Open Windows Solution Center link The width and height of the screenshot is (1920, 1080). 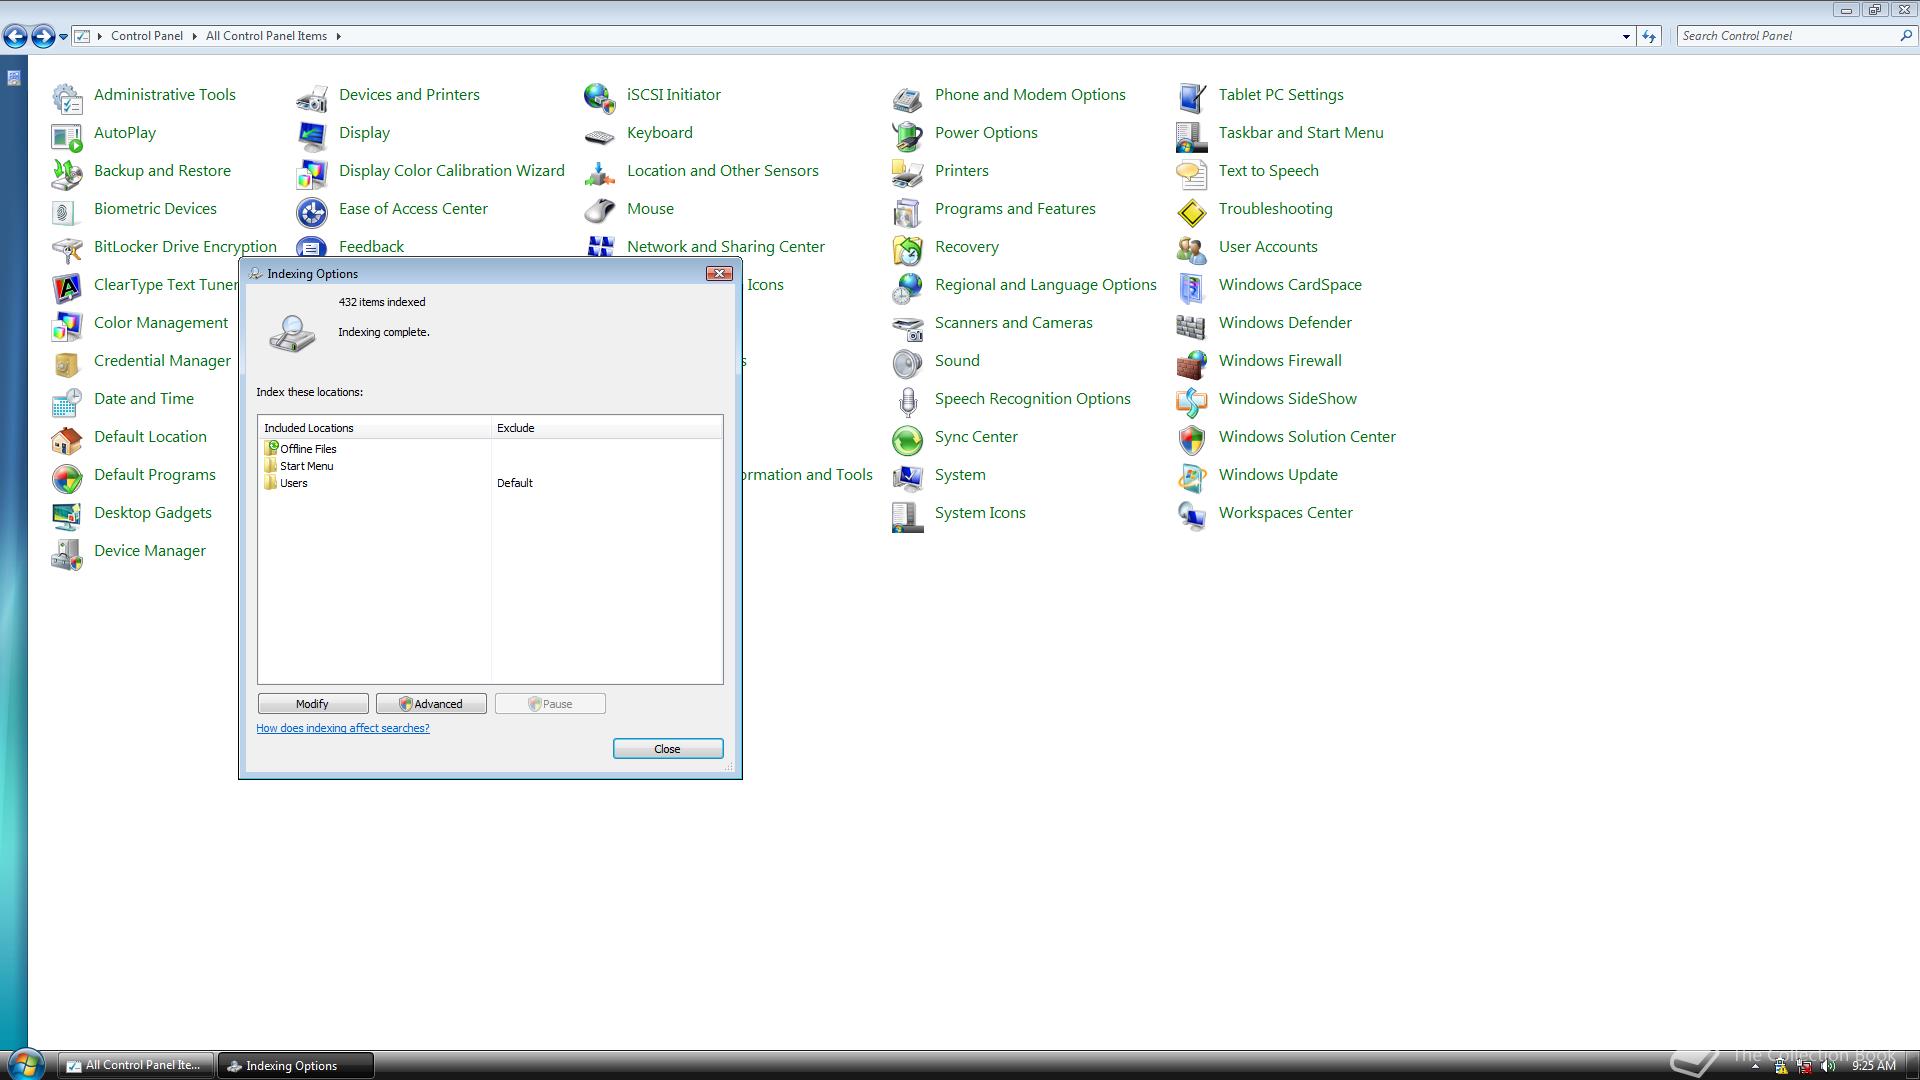coord(1307,436)
